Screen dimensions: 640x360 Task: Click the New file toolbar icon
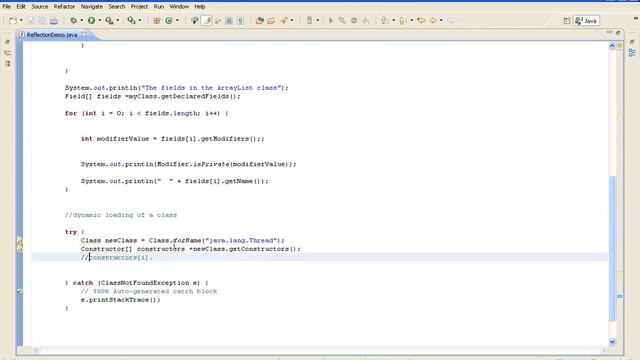[x=13, y=20]
